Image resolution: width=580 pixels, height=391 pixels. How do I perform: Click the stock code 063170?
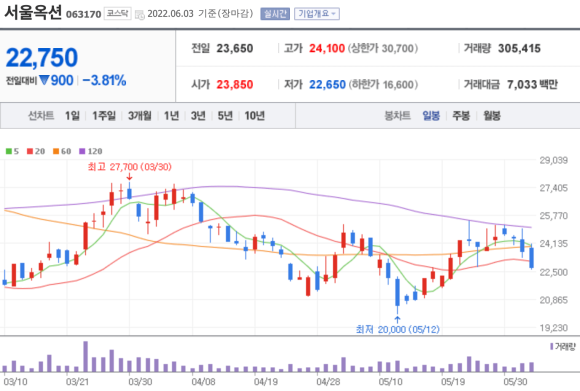pos(83,14)
